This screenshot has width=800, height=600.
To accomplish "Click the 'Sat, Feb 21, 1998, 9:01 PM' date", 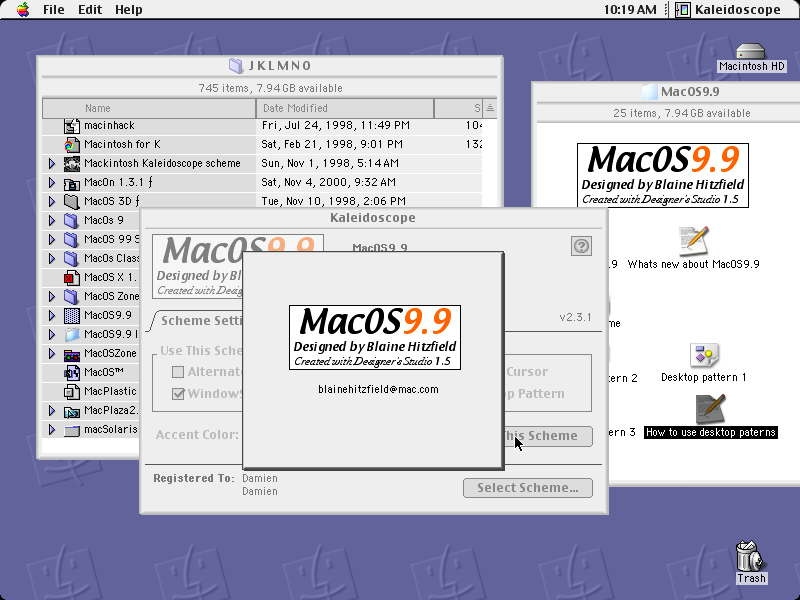I will (332, 144).
